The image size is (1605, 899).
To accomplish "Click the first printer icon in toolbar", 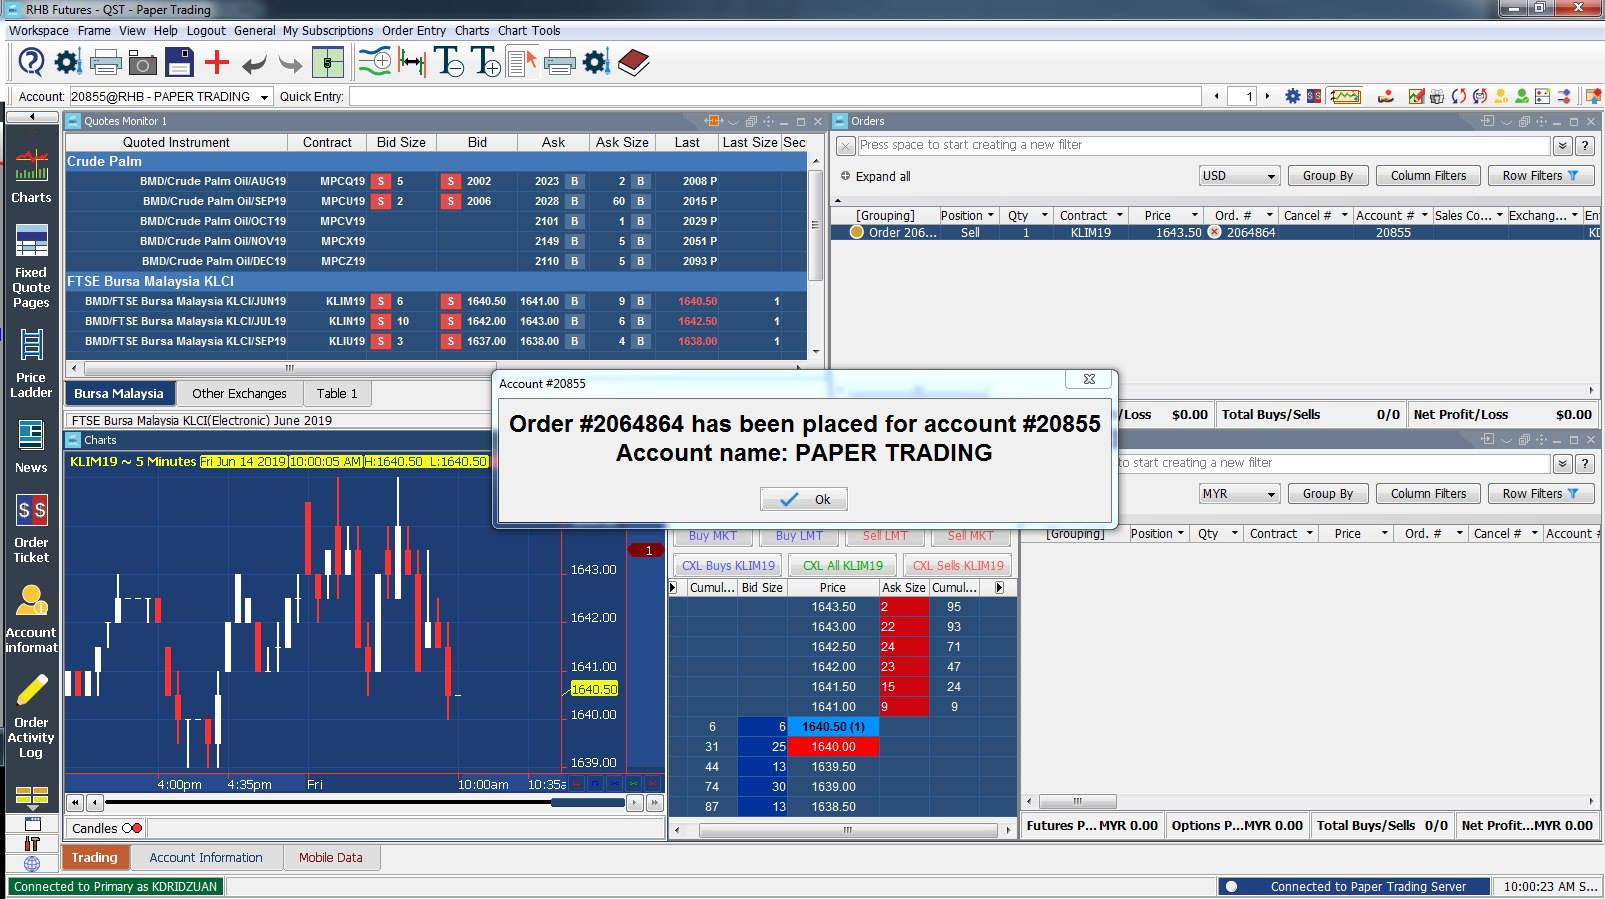I will pyautogui.click(x=105, y=64).
